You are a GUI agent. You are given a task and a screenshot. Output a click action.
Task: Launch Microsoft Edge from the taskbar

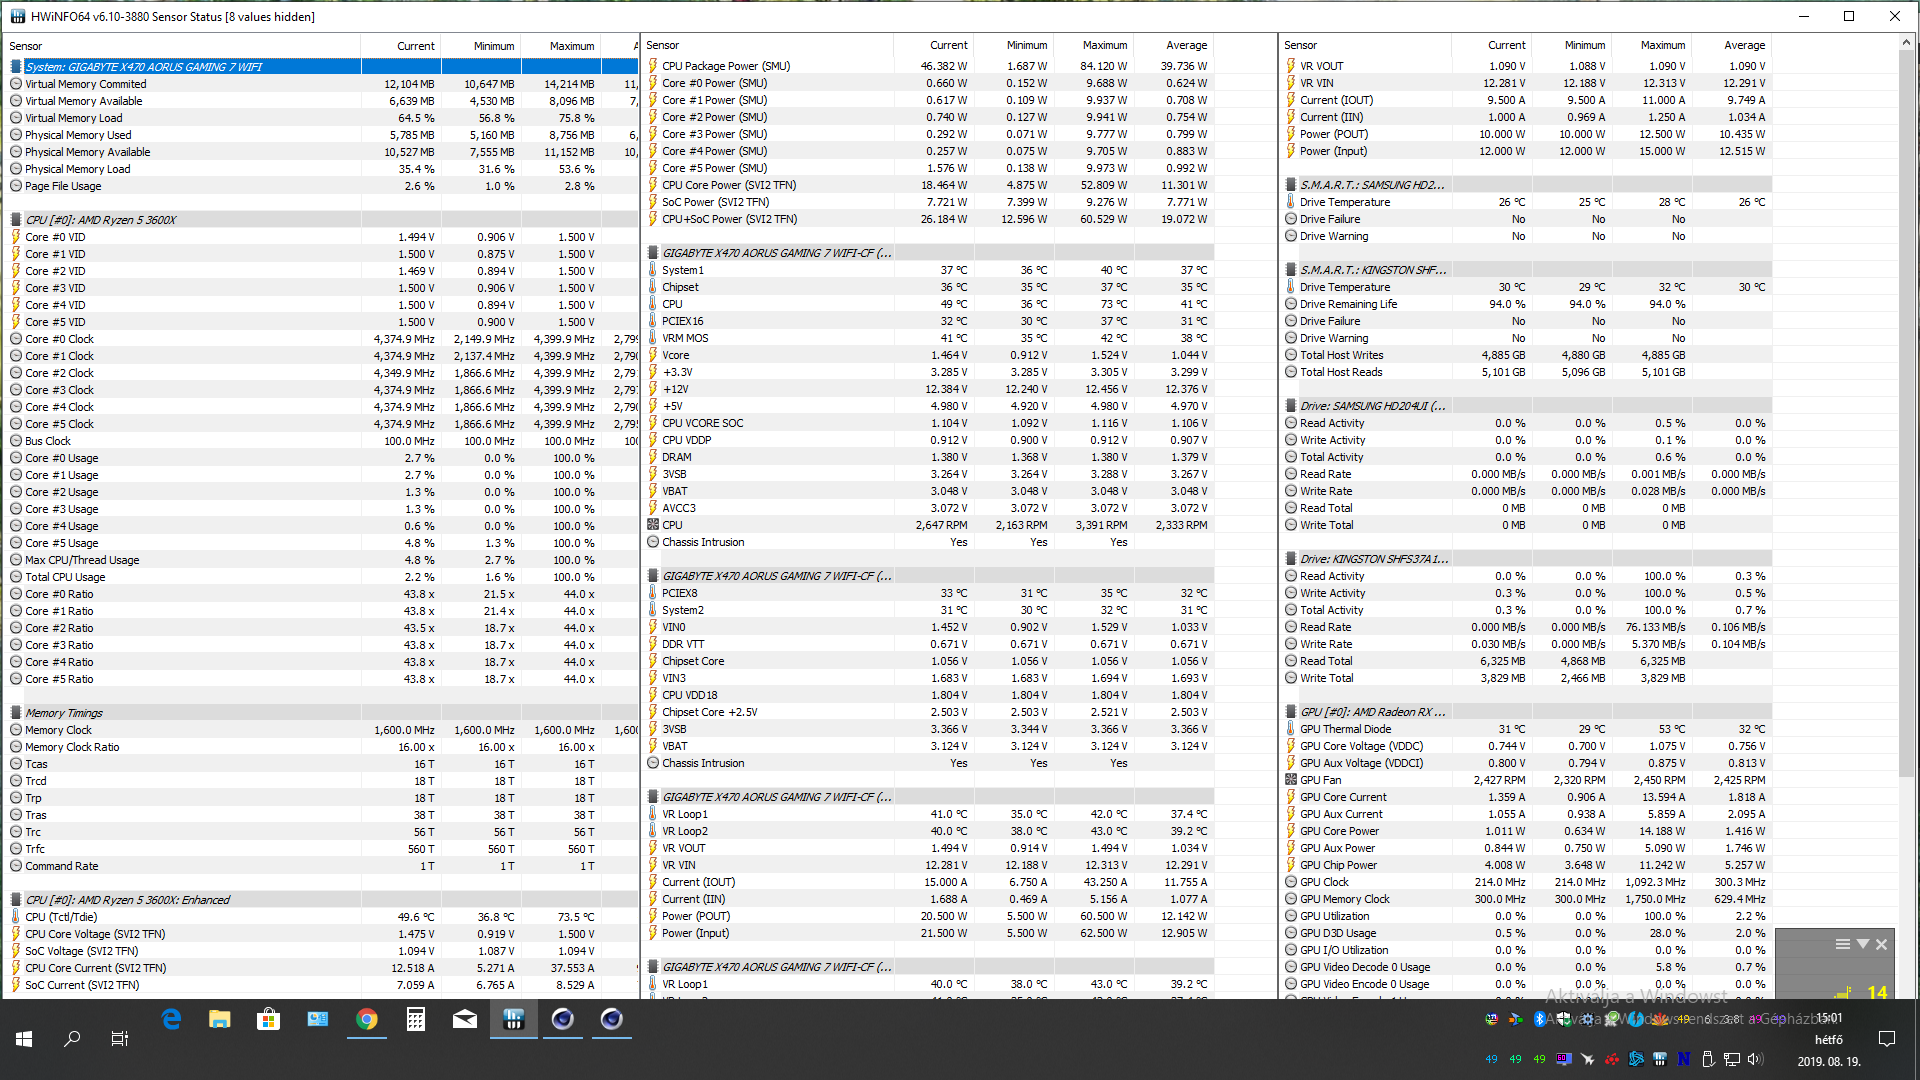click(171, 1019)
